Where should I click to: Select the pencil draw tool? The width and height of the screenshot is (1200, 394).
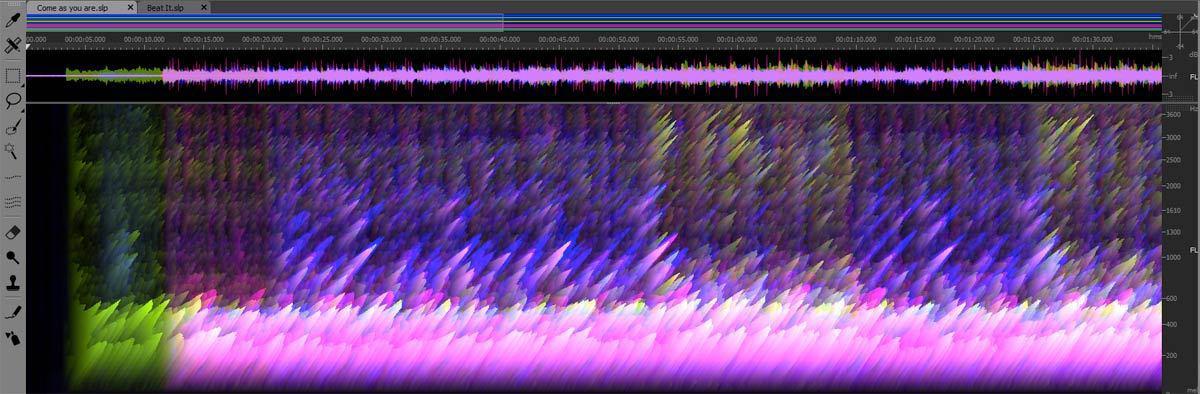(x=13, y=312)
